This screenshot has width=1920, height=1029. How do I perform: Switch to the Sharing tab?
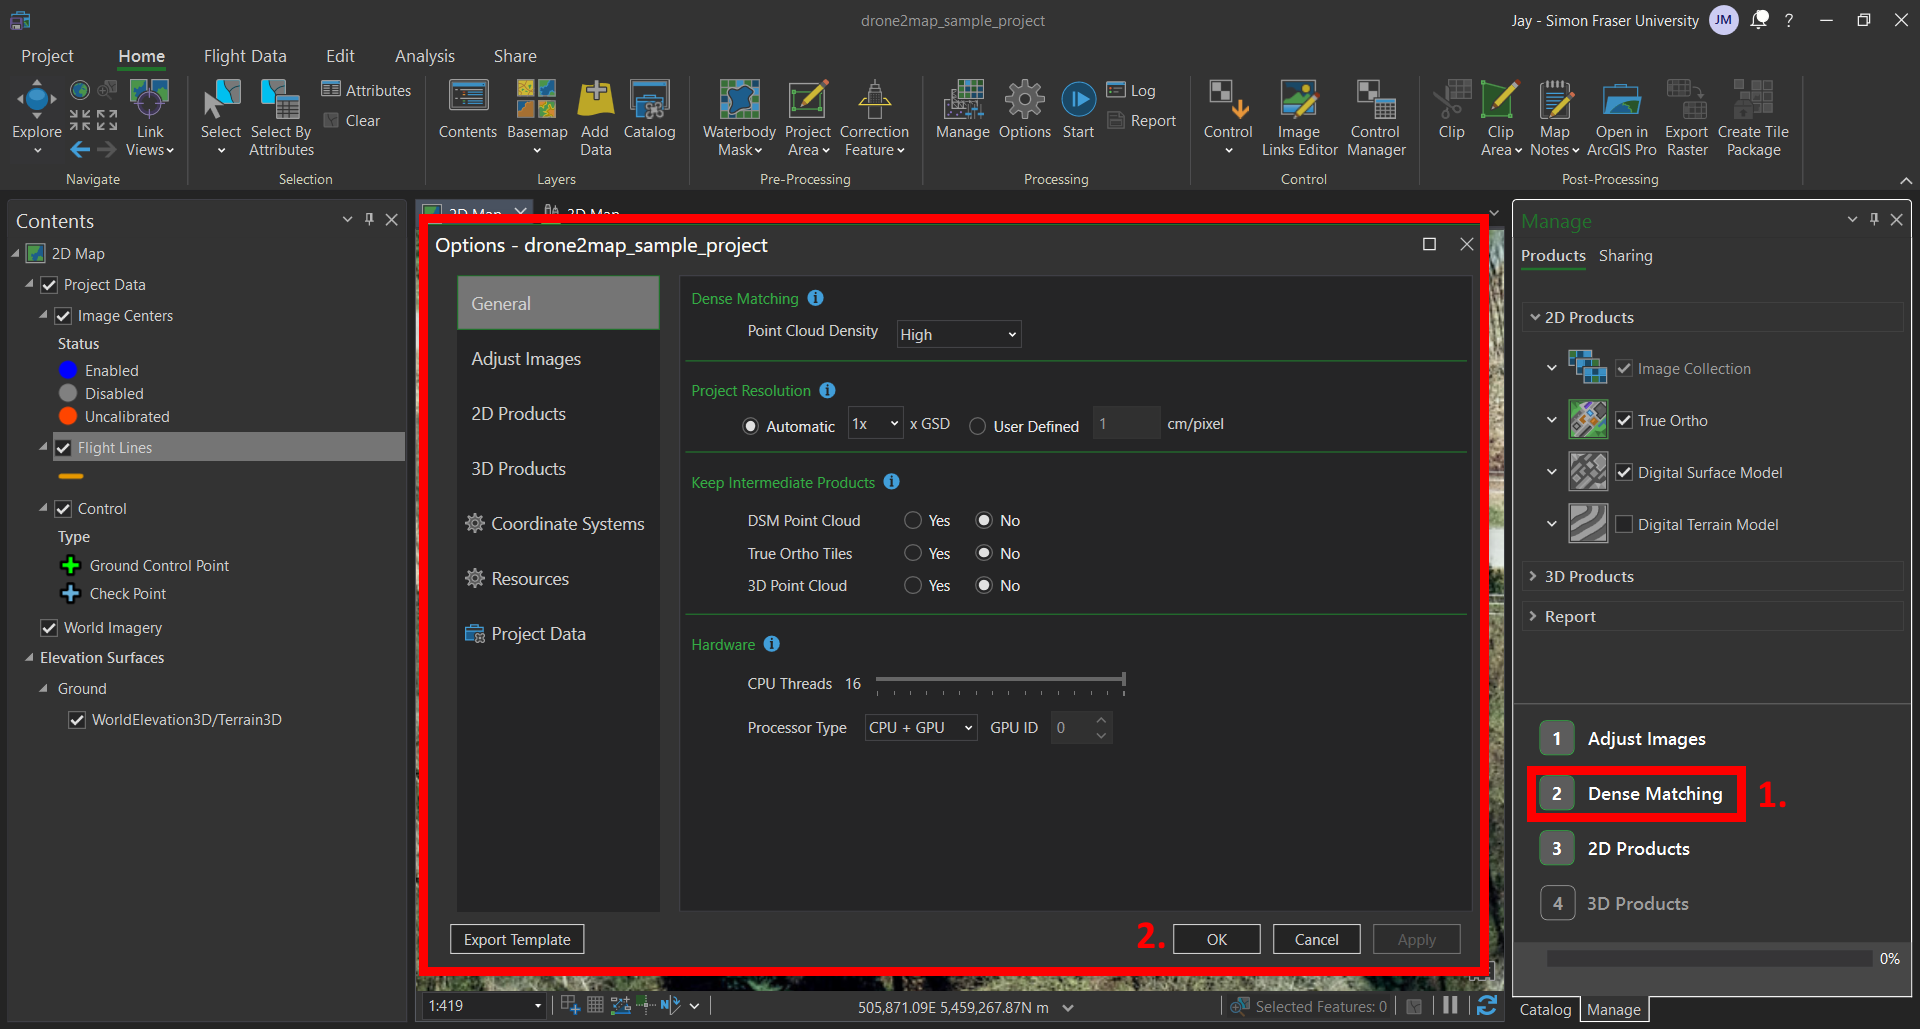pos(1625,256)
